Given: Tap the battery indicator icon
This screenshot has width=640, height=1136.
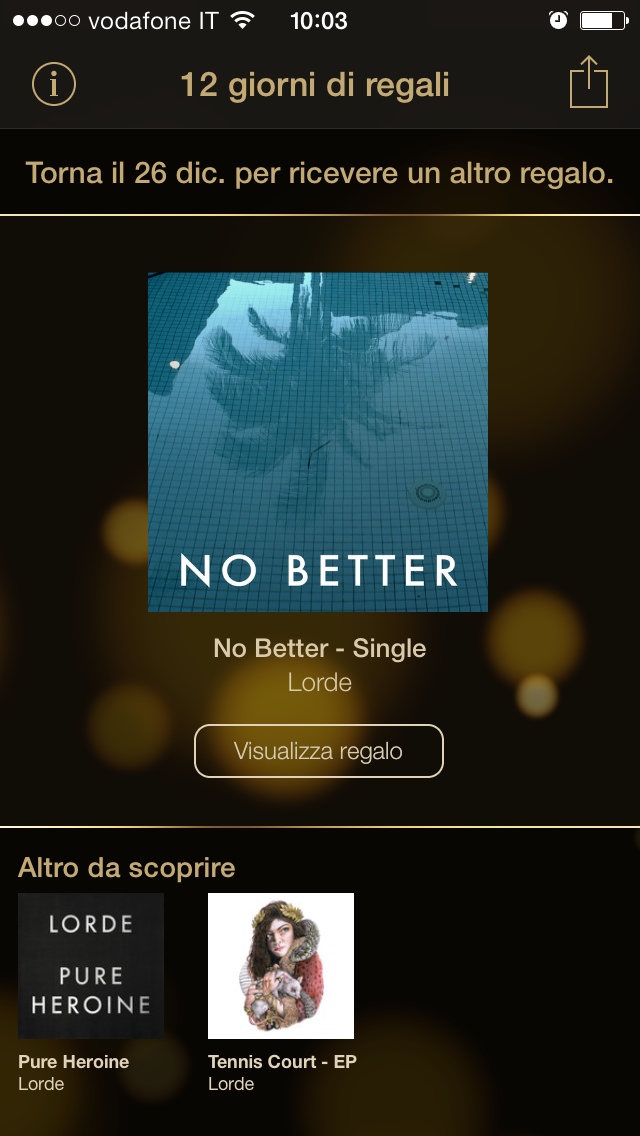Looking at the screenshot, I should click(x=604, y=20).
